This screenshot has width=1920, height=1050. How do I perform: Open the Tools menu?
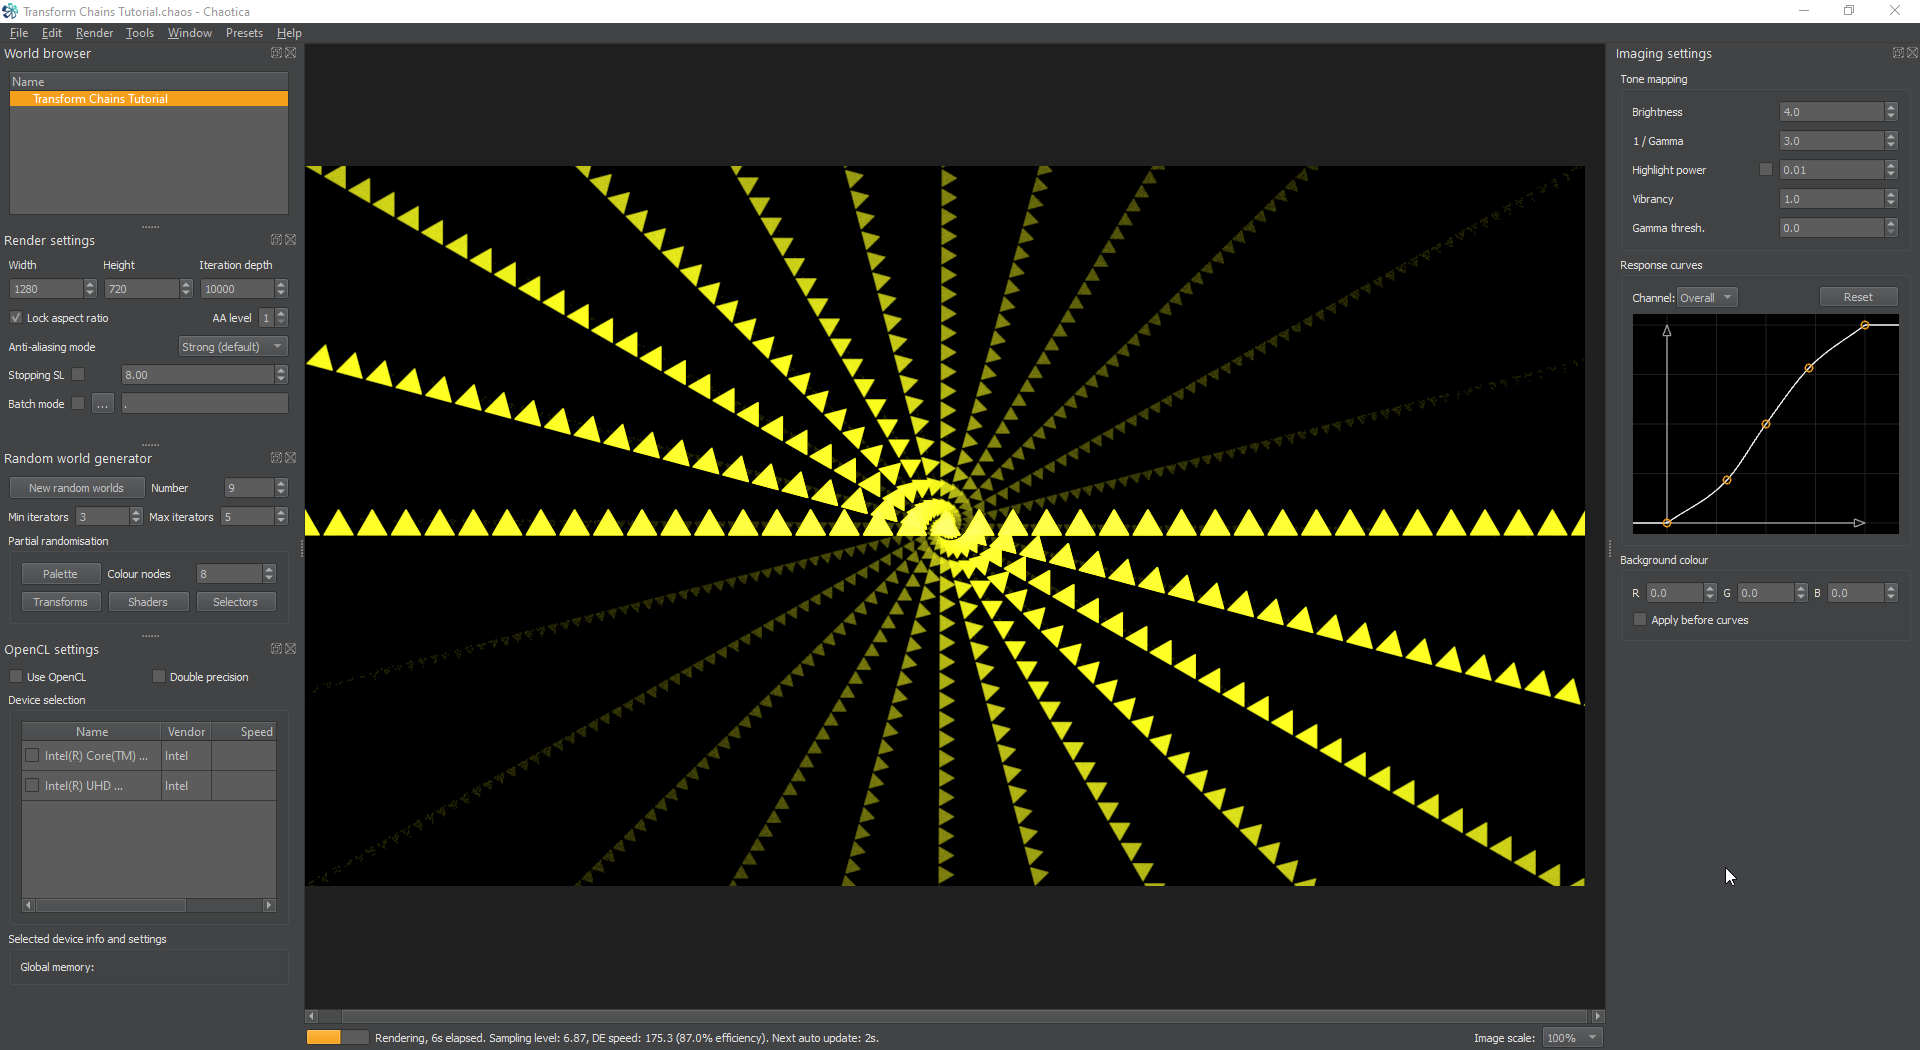pos(140,33)
